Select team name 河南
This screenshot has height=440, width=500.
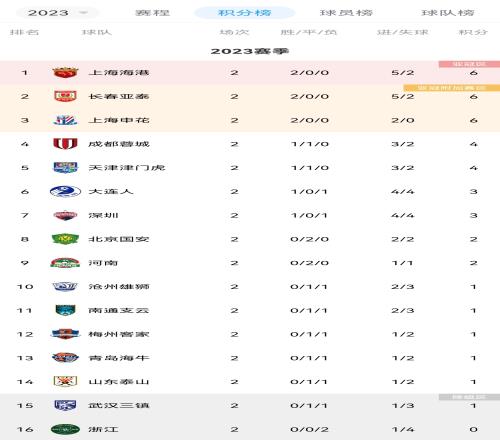pos(103,263)
